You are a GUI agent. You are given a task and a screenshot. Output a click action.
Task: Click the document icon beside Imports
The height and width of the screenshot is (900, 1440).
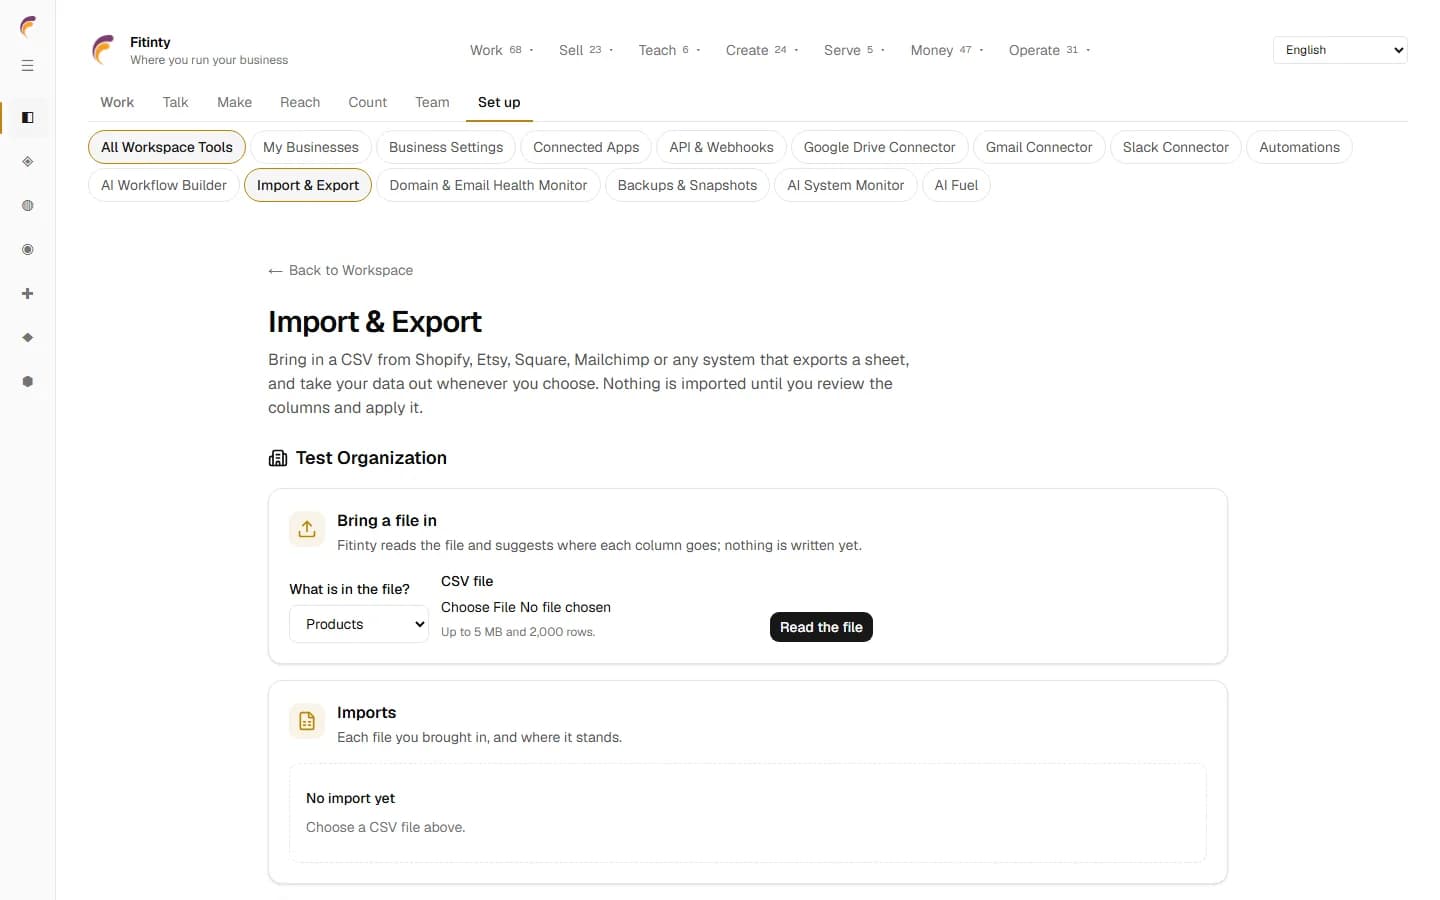[x=307, y=721]
